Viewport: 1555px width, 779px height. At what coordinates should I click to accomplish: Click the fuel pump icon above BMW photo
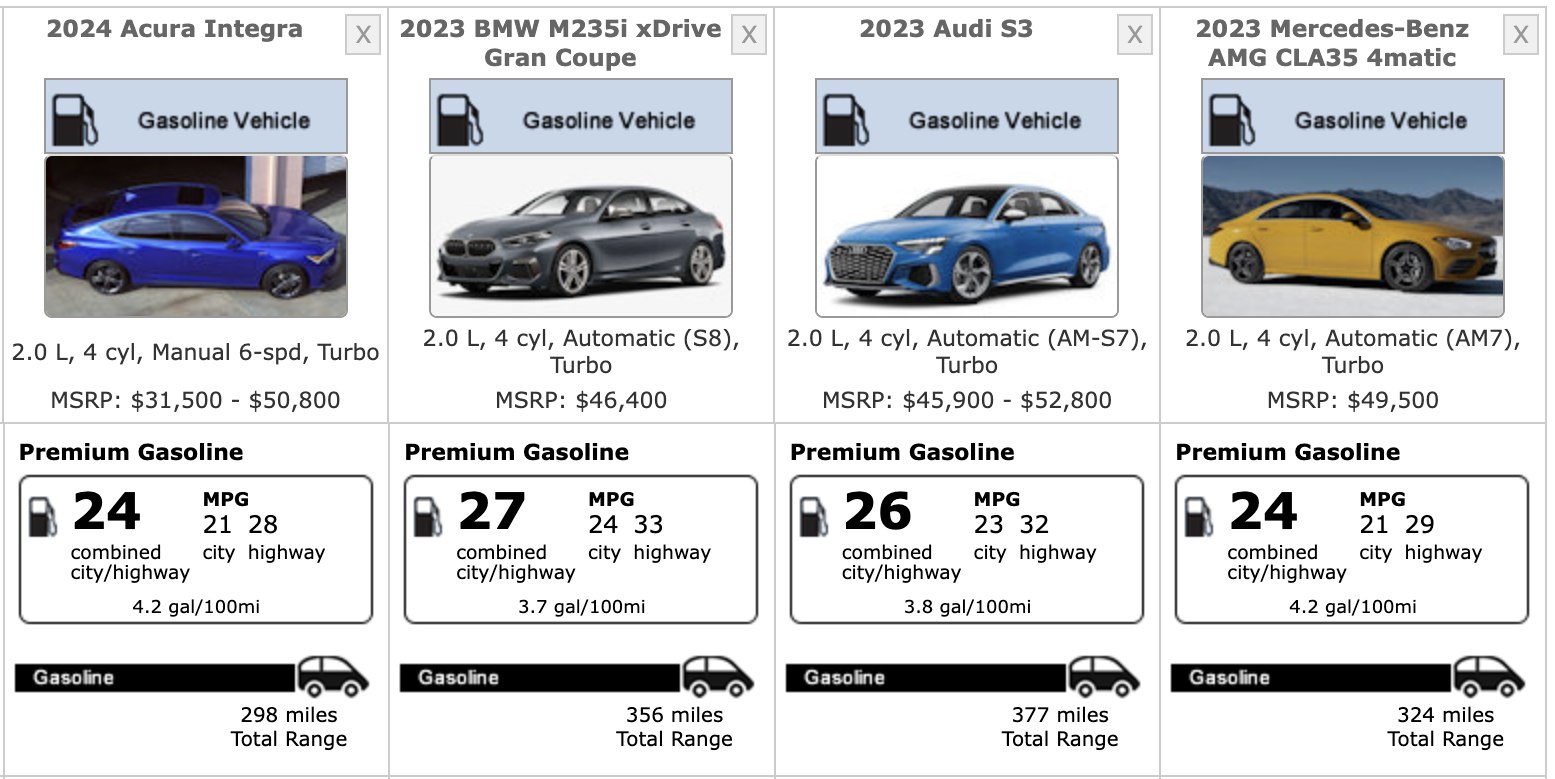(x=460, y=119)
